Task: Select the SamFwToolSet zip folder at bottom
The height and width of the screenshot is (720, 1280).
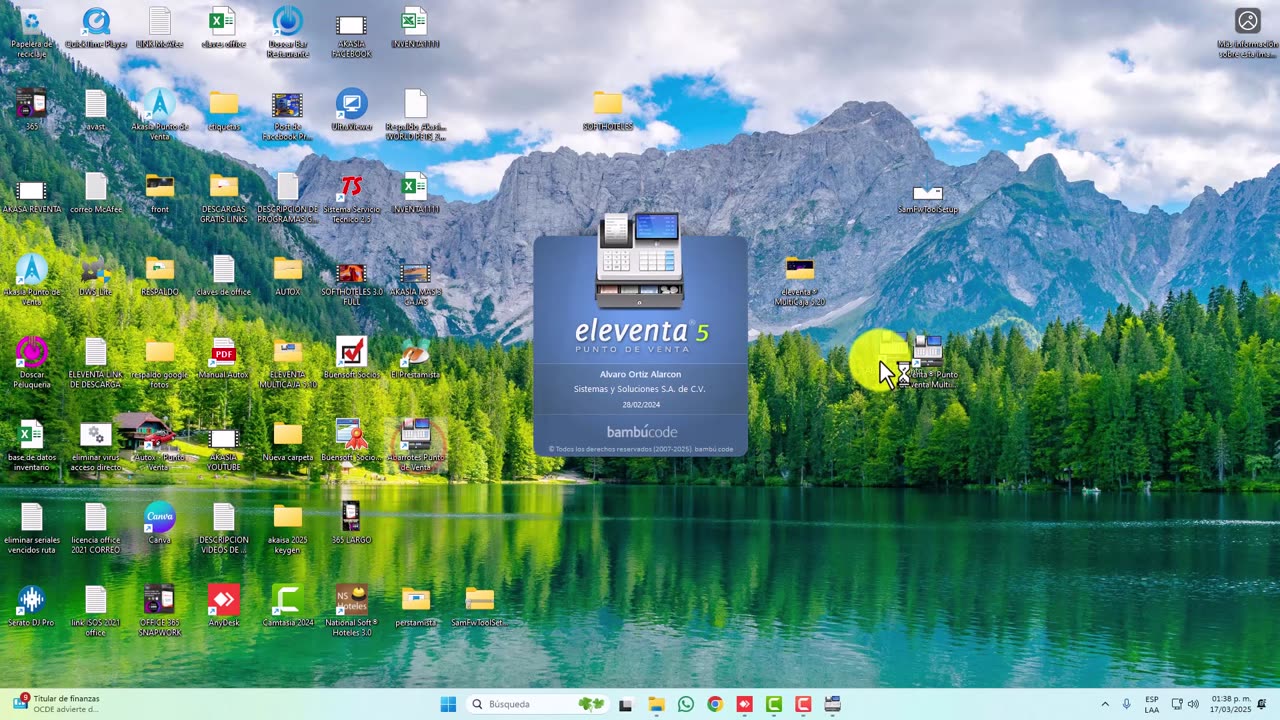Action: [479, 606]
